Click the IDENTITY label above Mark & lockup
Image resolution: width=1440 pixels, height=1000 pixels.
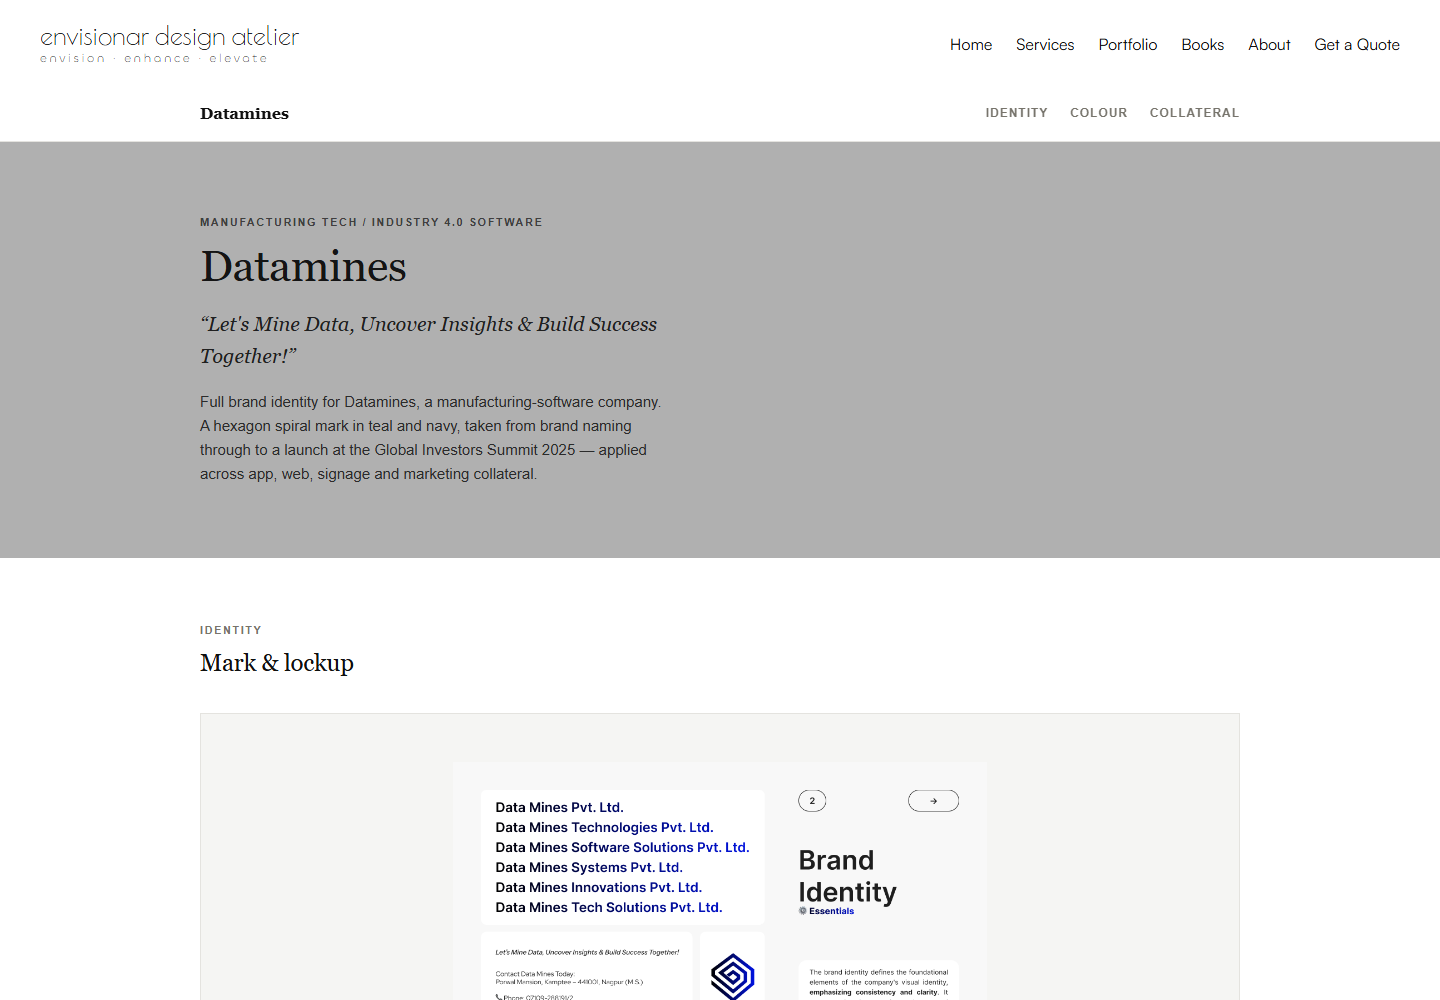tap(231, 630)
